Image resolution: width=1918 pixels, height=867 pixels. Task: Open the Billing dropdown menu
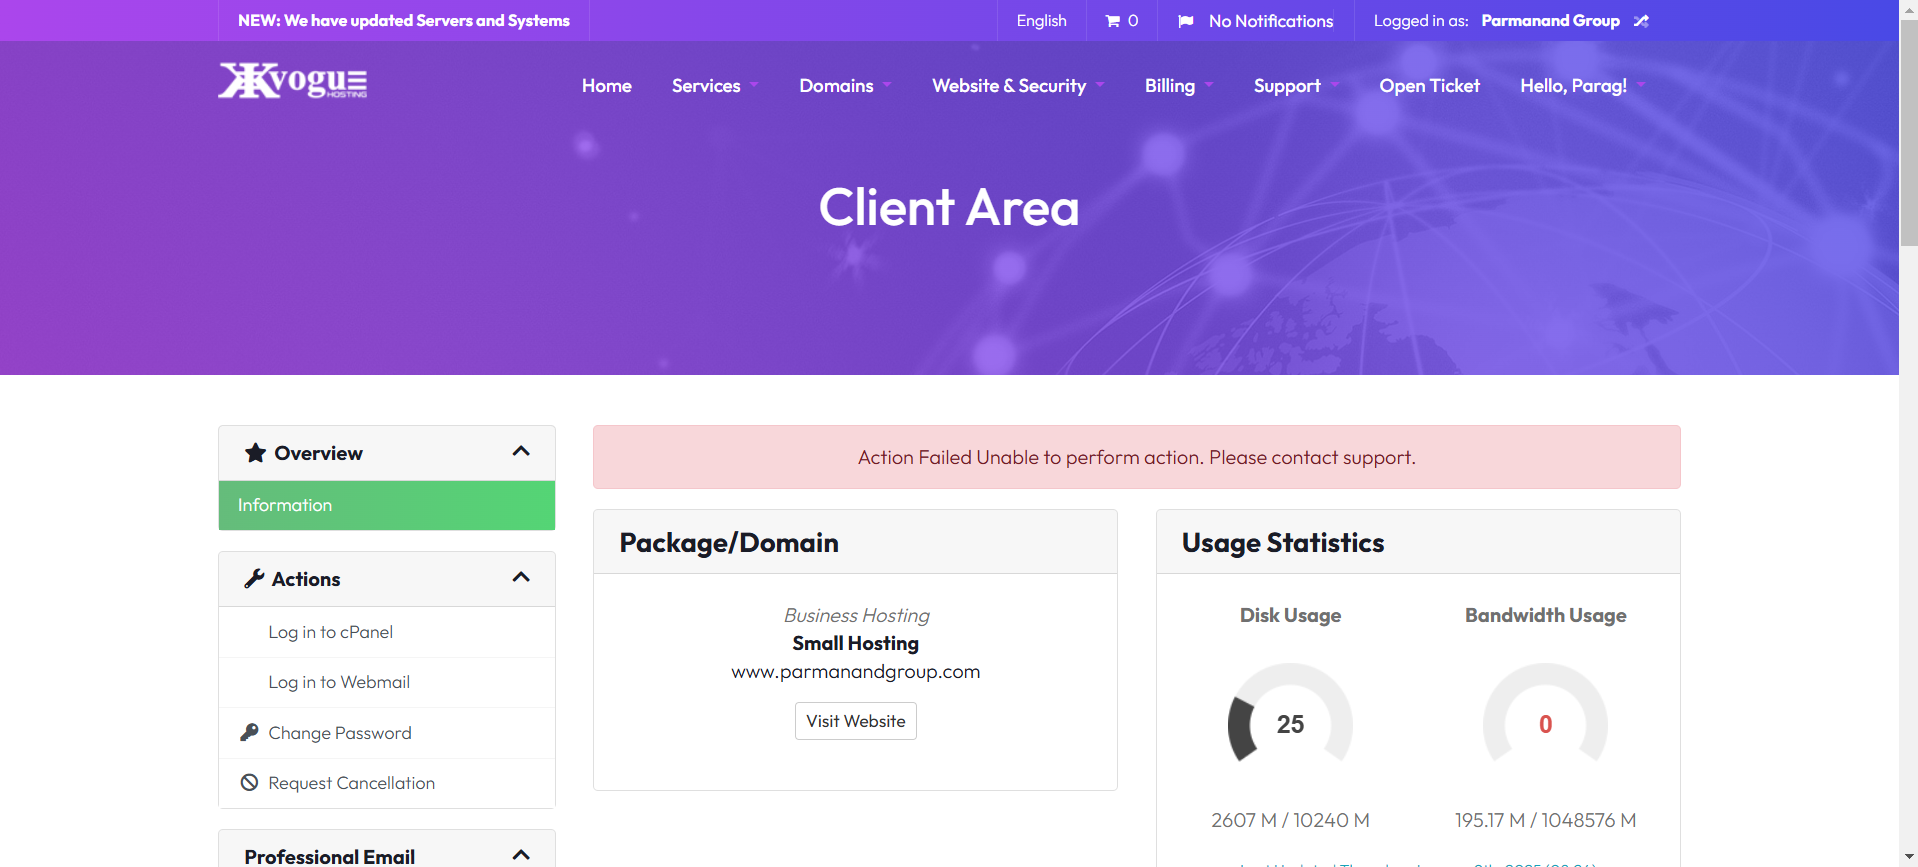click(1179, 86)
